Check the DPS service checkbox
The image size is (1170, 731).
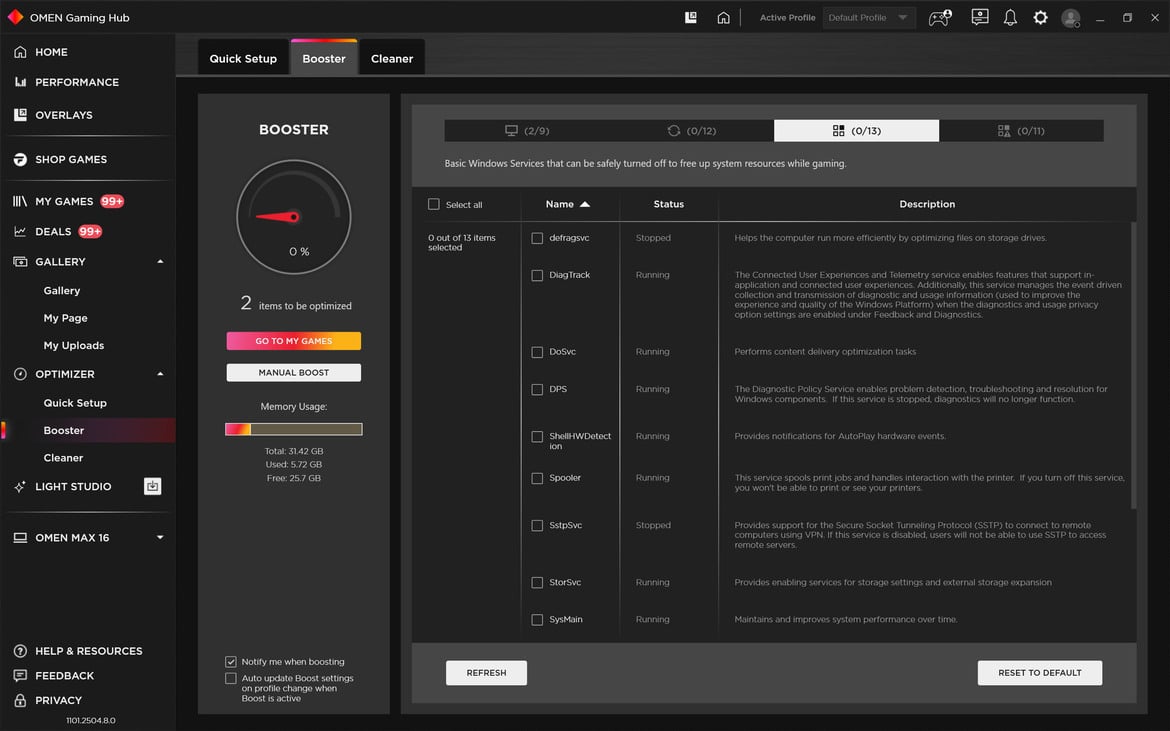[537, 389]
